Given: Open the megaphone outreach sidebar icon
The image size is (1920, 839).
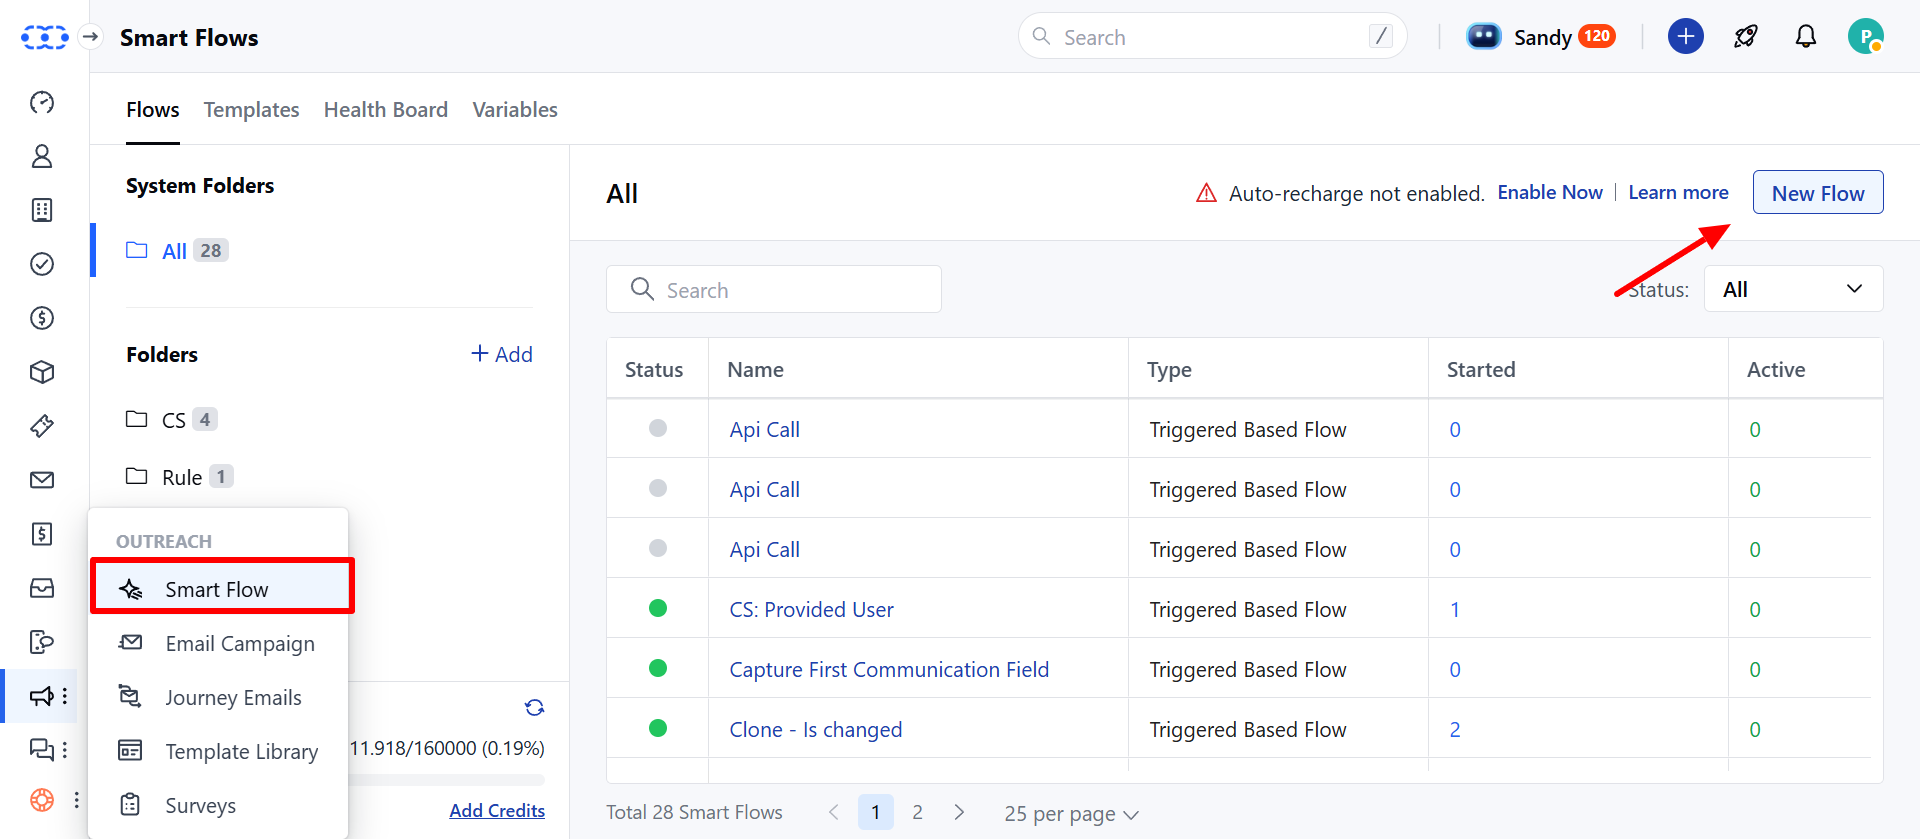Looking at the screenshot, I should click(x=41, y=696).
